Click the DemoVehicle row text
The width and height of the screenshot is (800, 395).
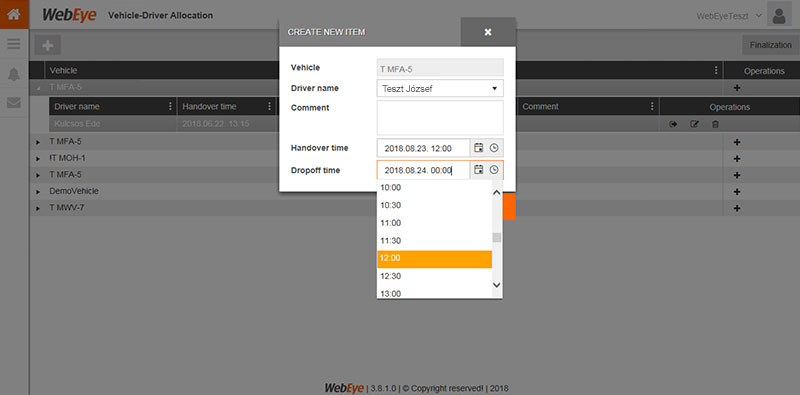[x=74, y=191]
